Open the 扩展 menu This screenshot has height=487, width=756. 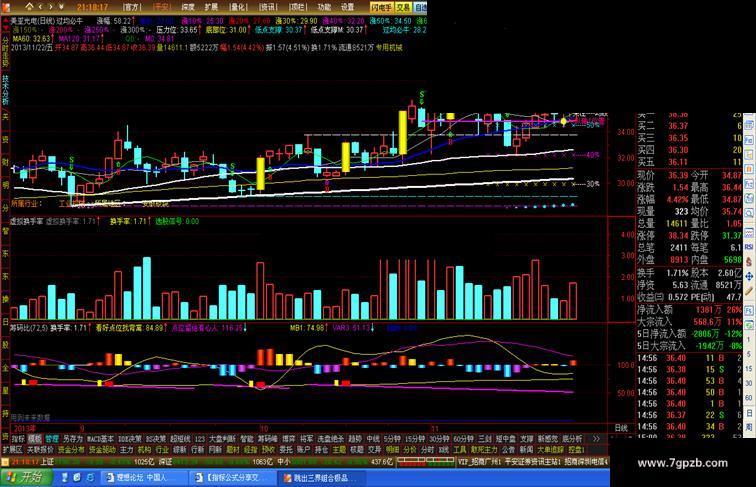pyautogui.click(x=211, y=7)
